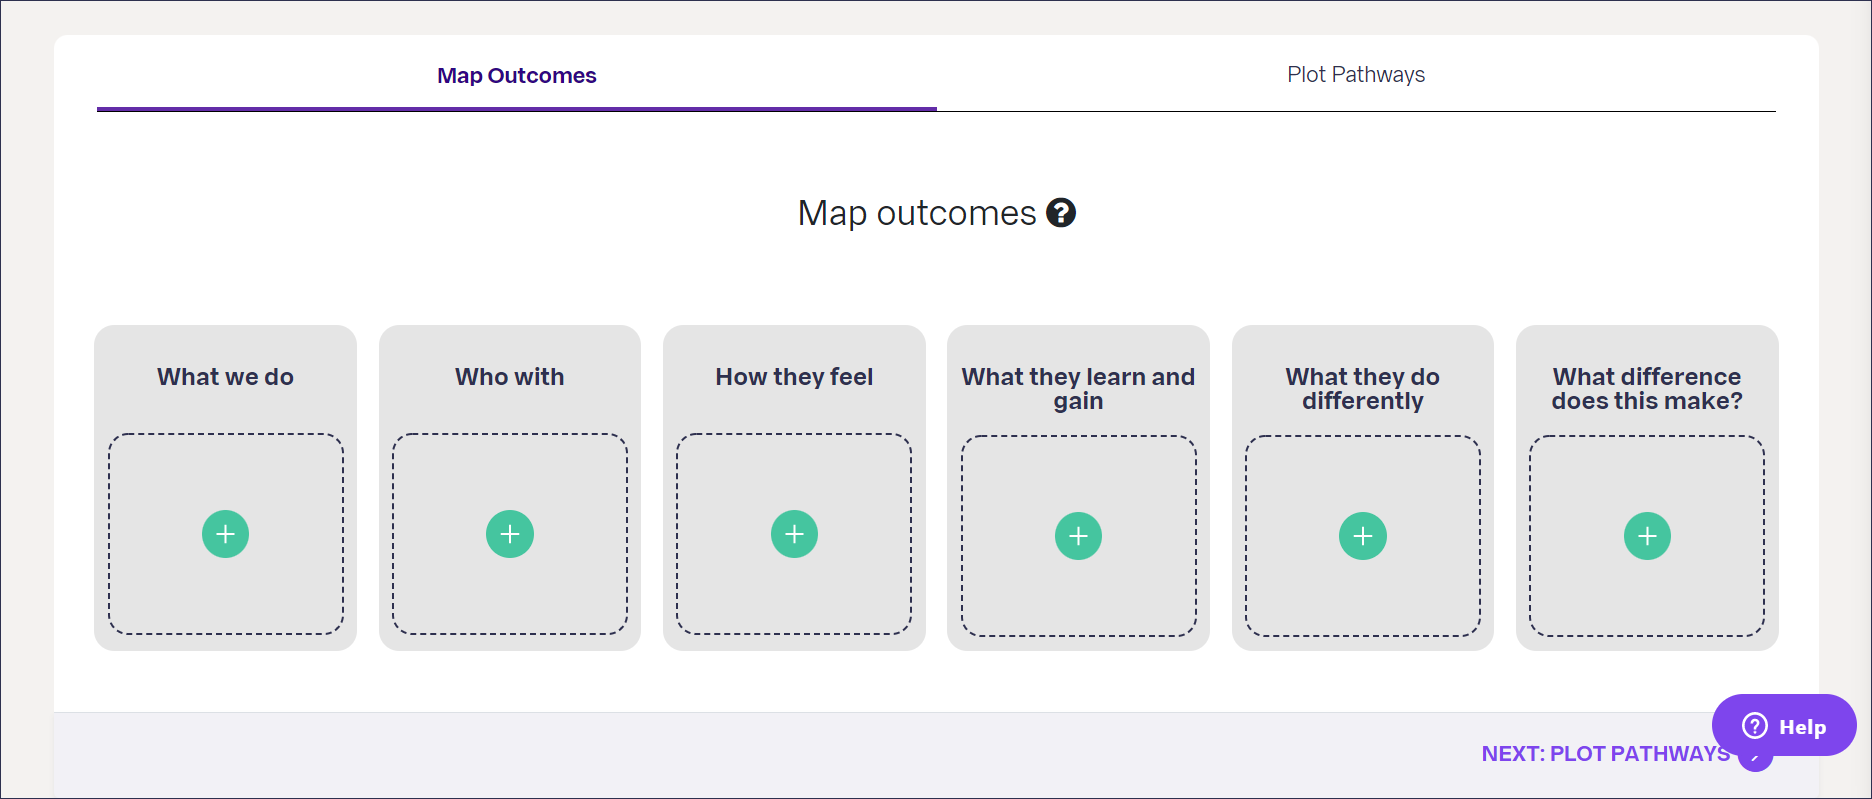Add an item under Who with
The image size is (1872, 799).
coord(510,534)
